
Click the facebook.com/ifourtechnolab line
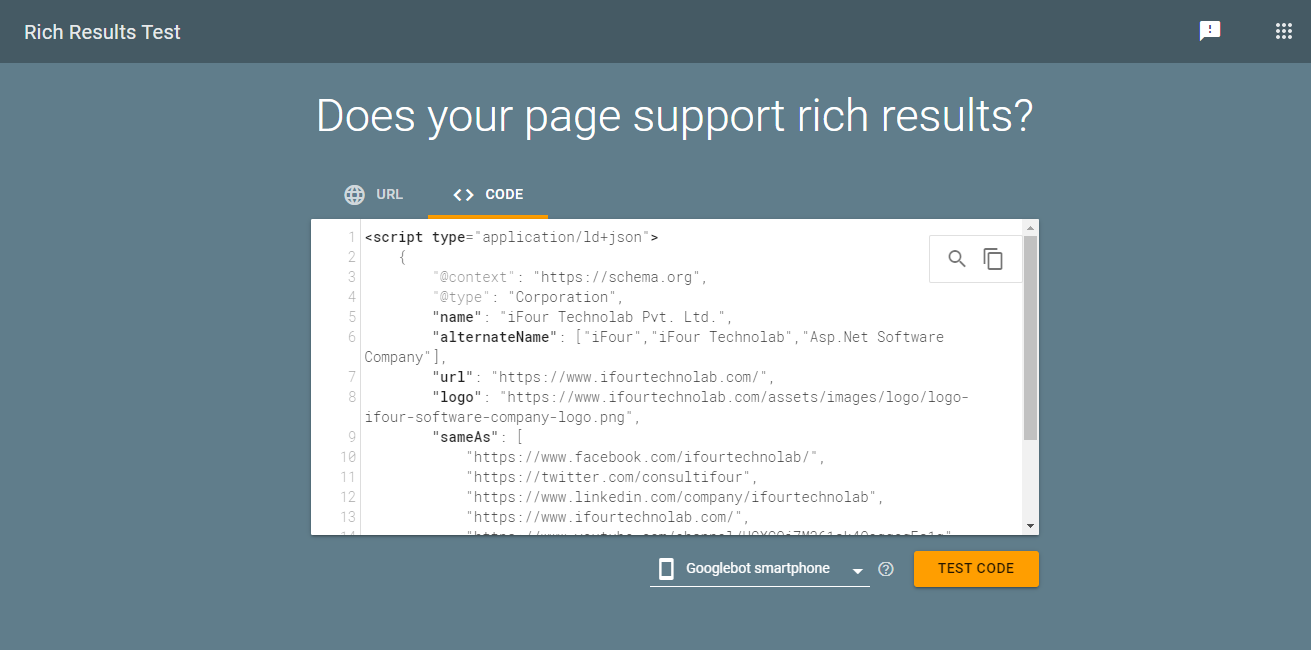tap(645, 457)
